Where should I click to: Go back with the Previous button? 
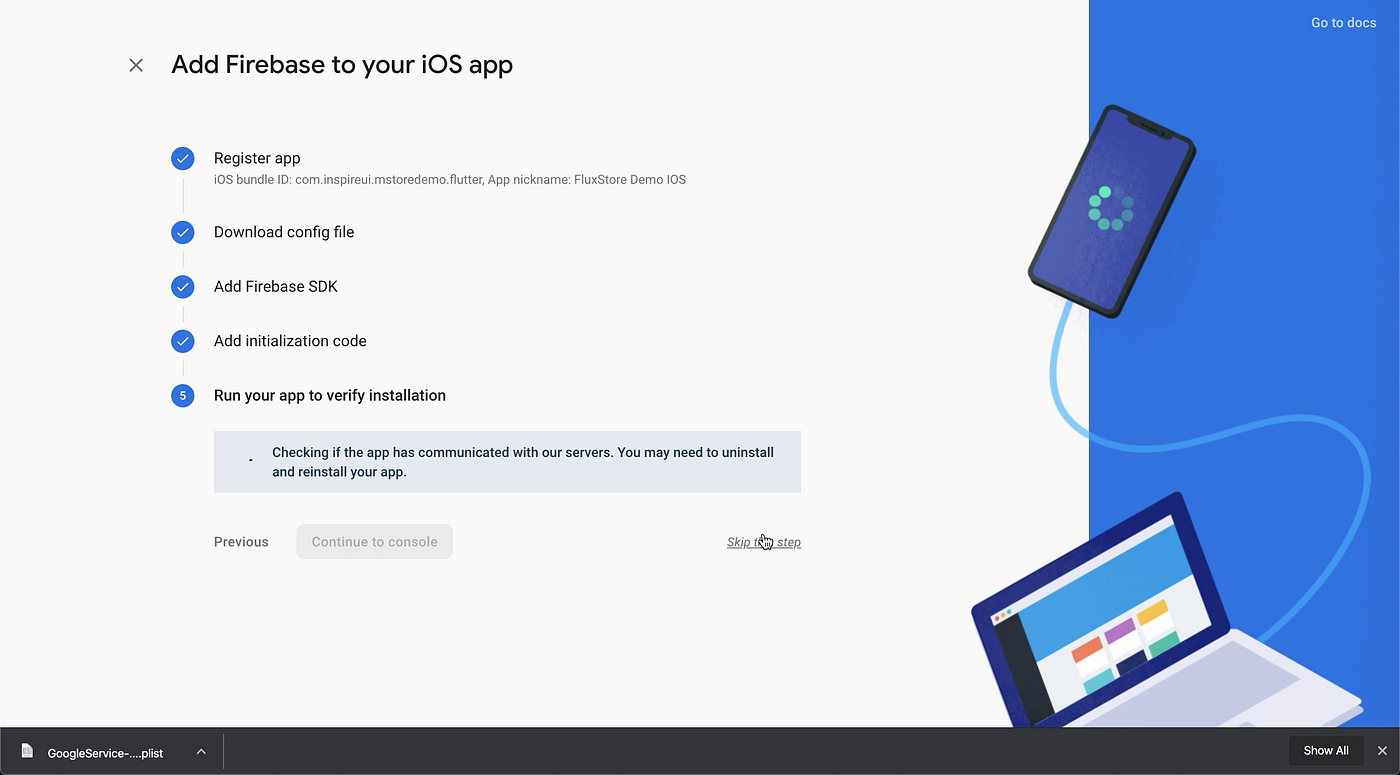[241, 542]
